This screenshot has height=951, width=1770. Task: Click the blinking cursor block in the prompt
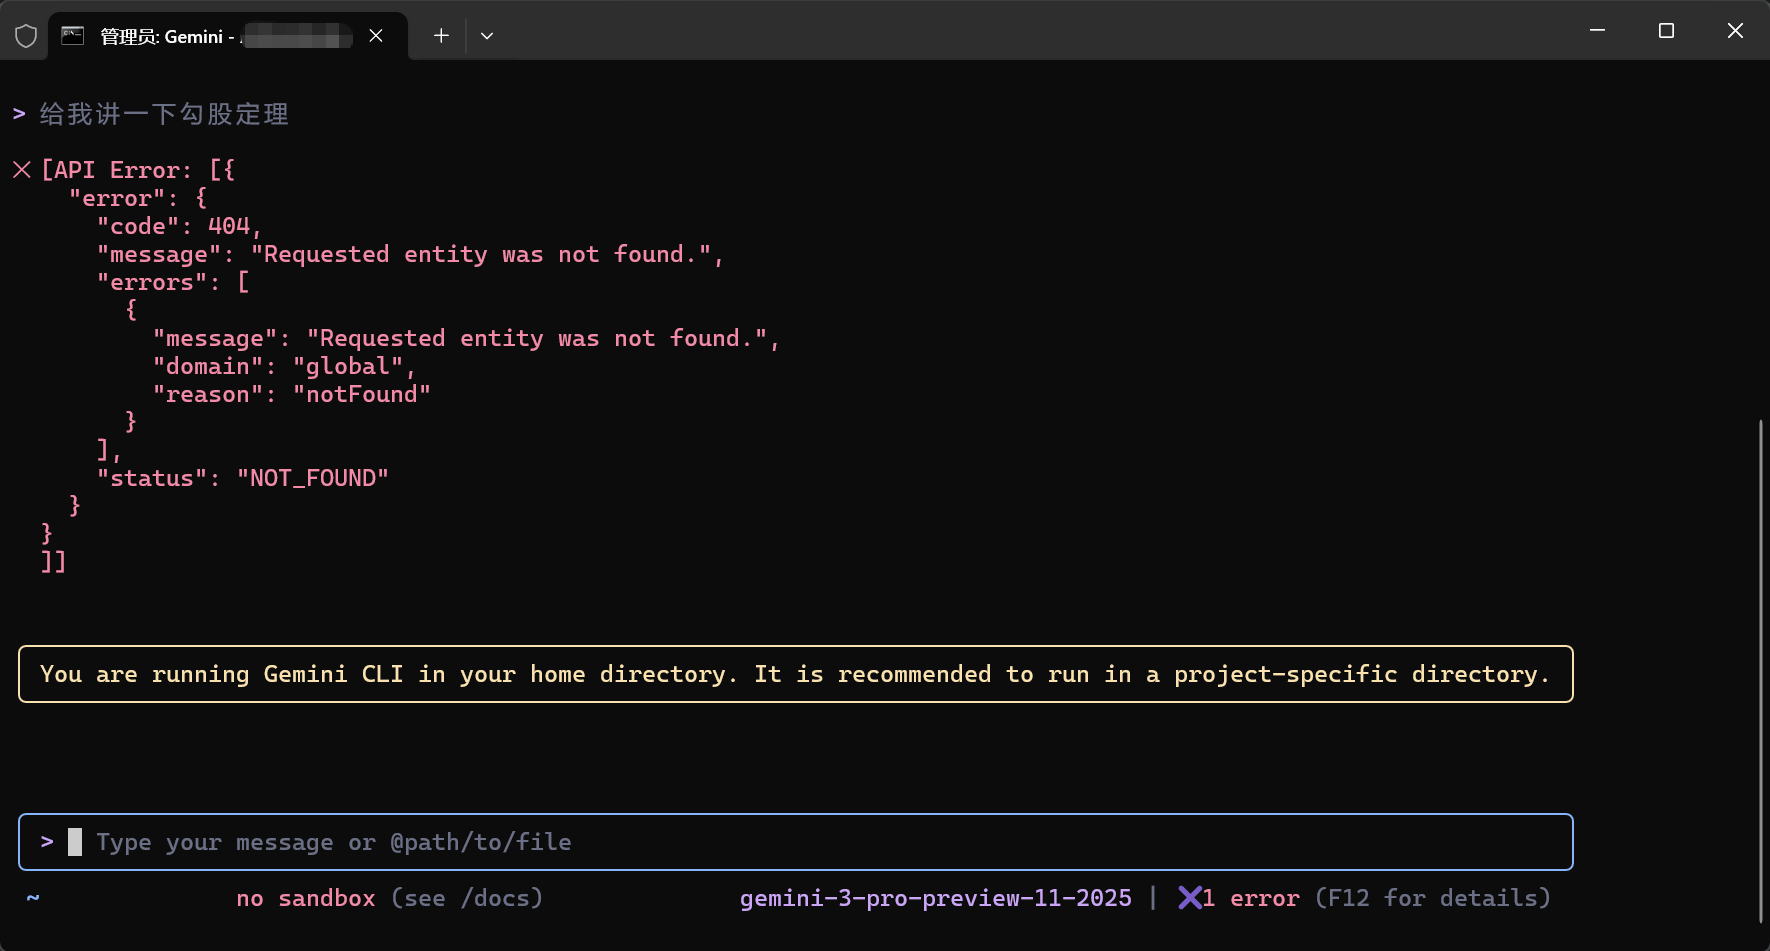[73, 841]
